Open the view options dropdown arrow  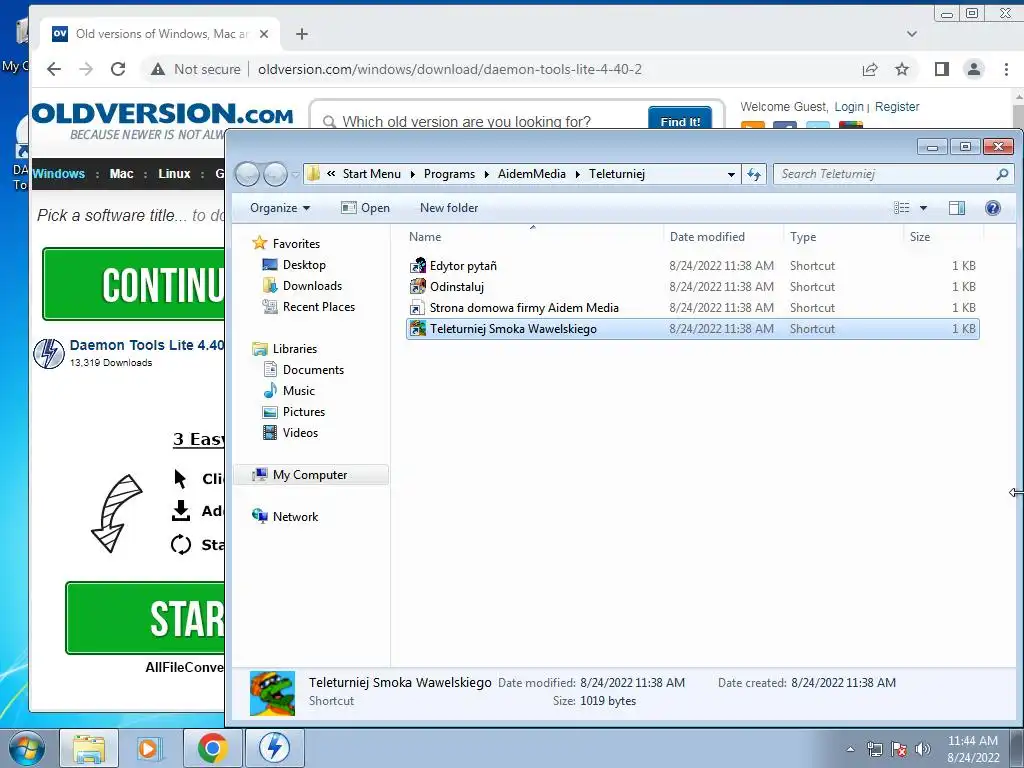[x=923, y=208]
